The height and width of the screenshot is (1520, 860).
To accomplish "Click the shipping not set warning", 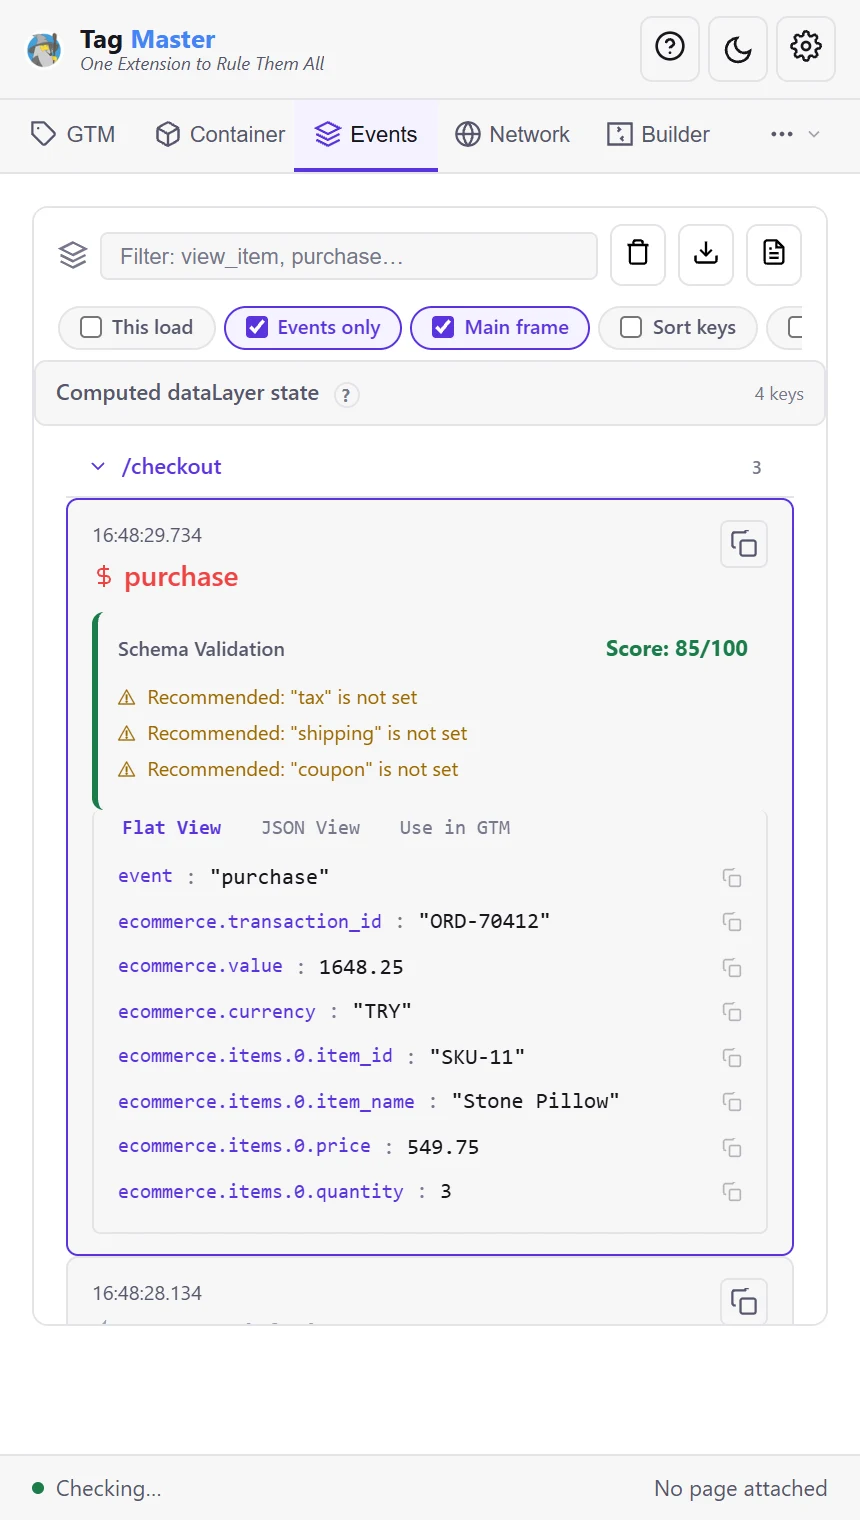I will (x=307, y=733).
